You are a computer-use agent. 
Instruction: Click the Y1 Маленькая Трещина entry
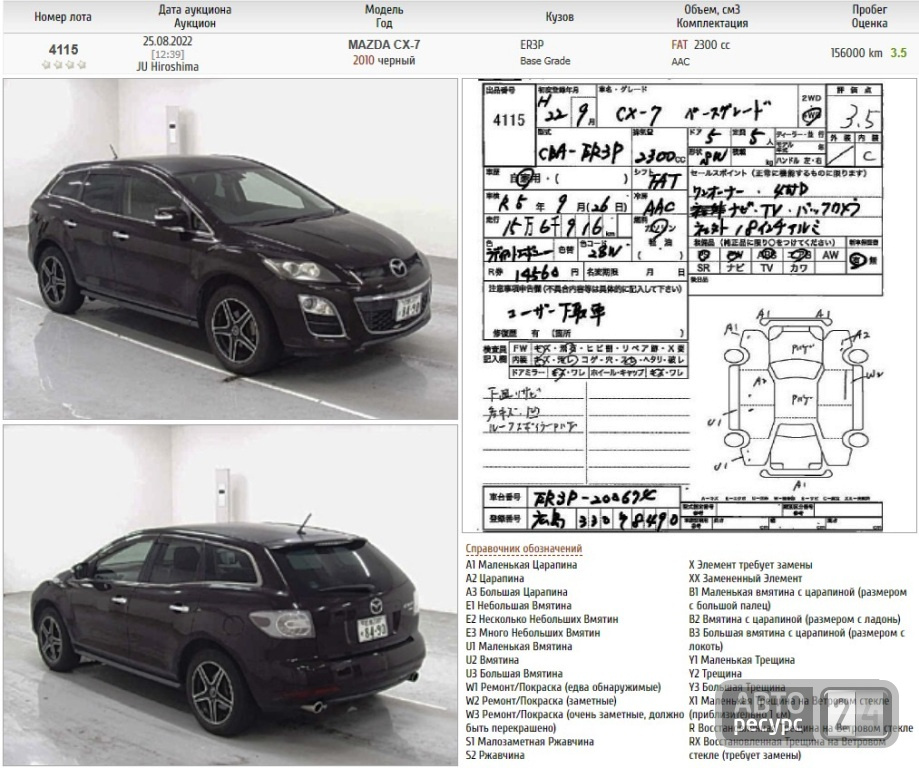pyautogui.click(x=741, y=660)
